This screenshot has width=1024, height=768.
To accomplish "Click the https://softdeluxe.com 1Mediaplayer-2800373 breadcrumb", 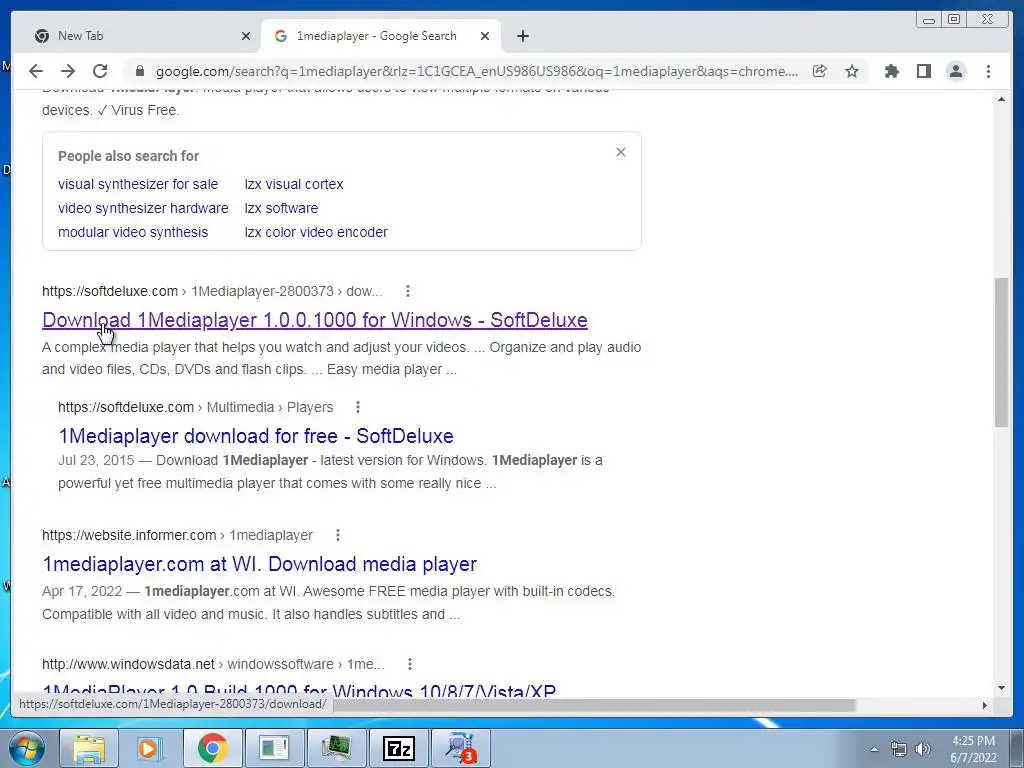I will [212, 291].
